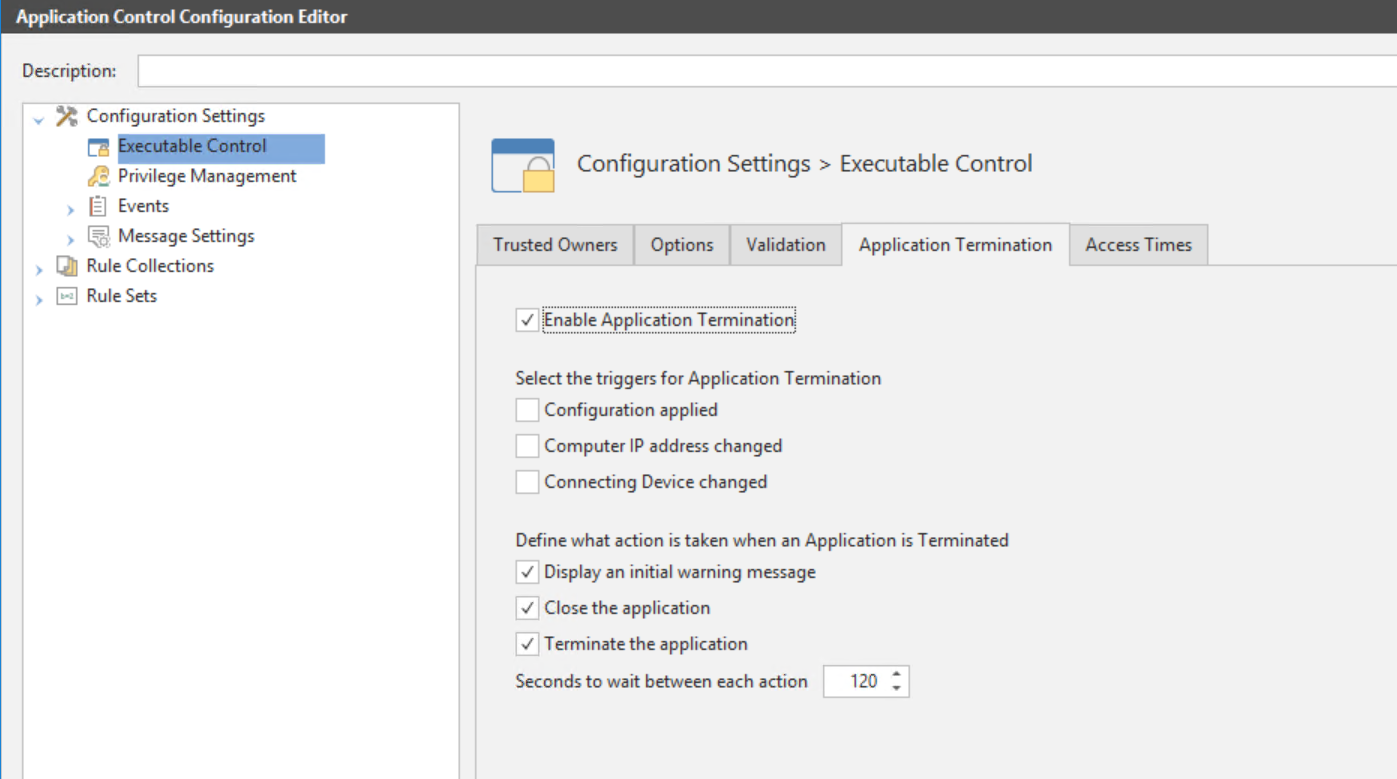The height and width of the screenshot is (779, 1397).
Task: Click the Message Settings icon
Action: point(98,236)
